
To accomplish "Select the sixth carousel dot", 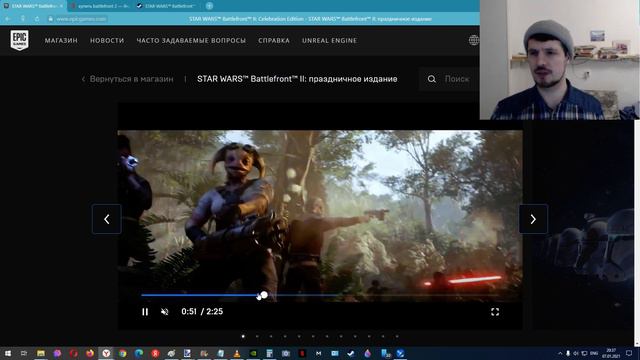I will tap(313, 336).
